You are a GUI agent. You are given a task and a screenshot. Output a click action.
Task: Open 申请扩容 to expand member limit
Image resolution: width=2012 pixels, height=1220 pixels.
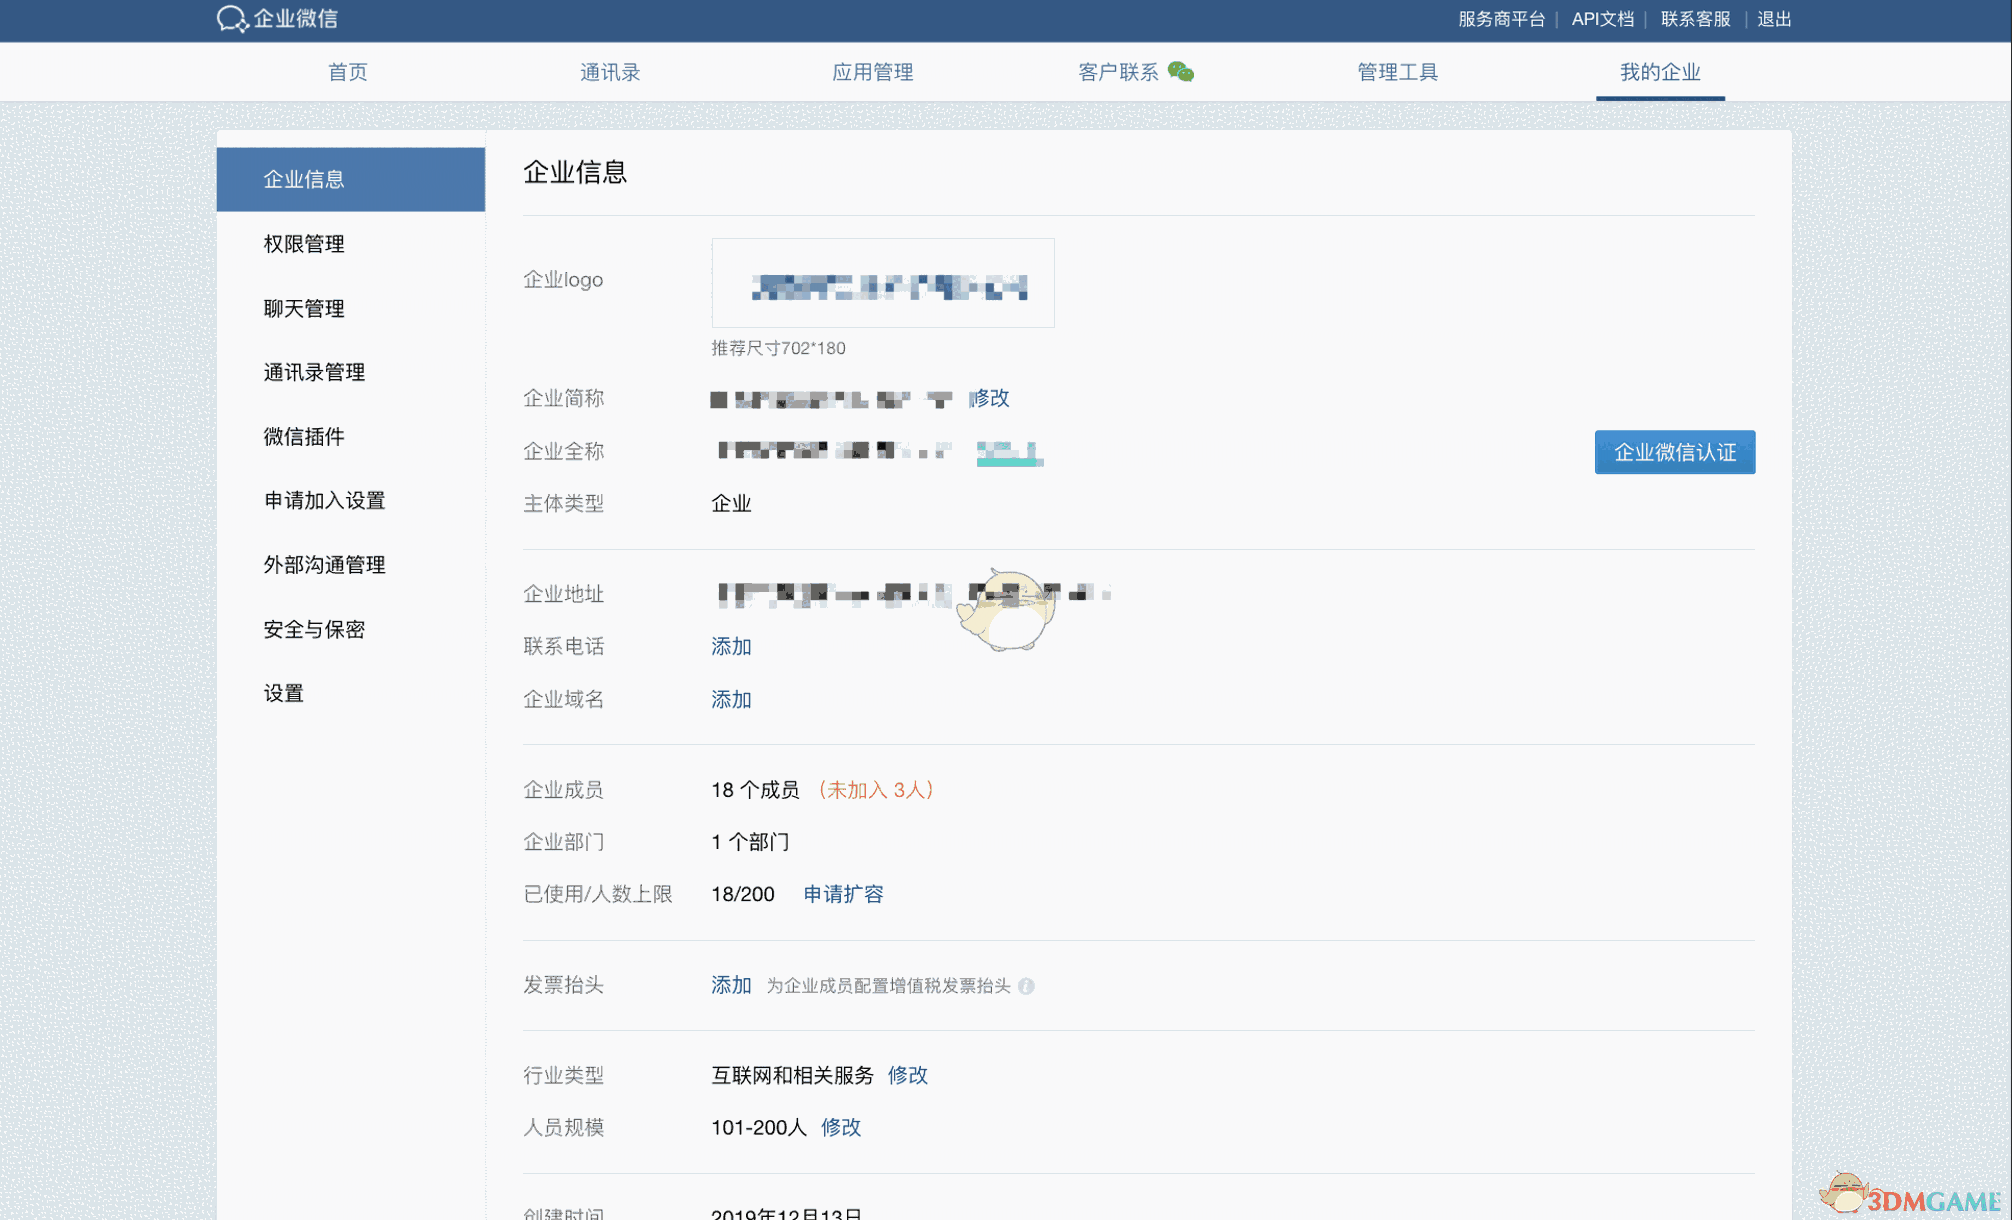pos(843,893)
